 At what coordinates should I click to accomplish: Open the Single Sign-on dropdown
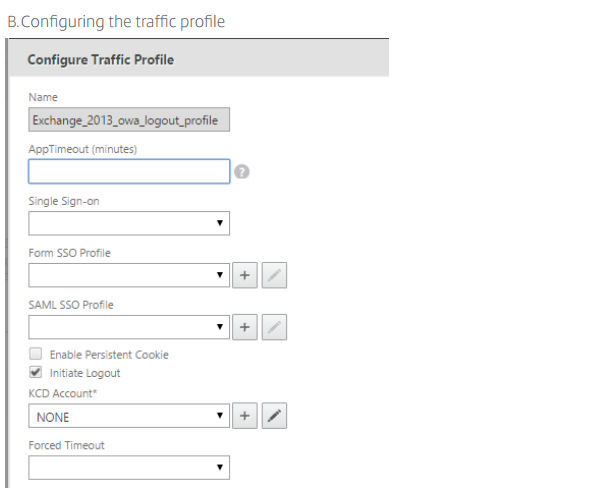[129, 223]
